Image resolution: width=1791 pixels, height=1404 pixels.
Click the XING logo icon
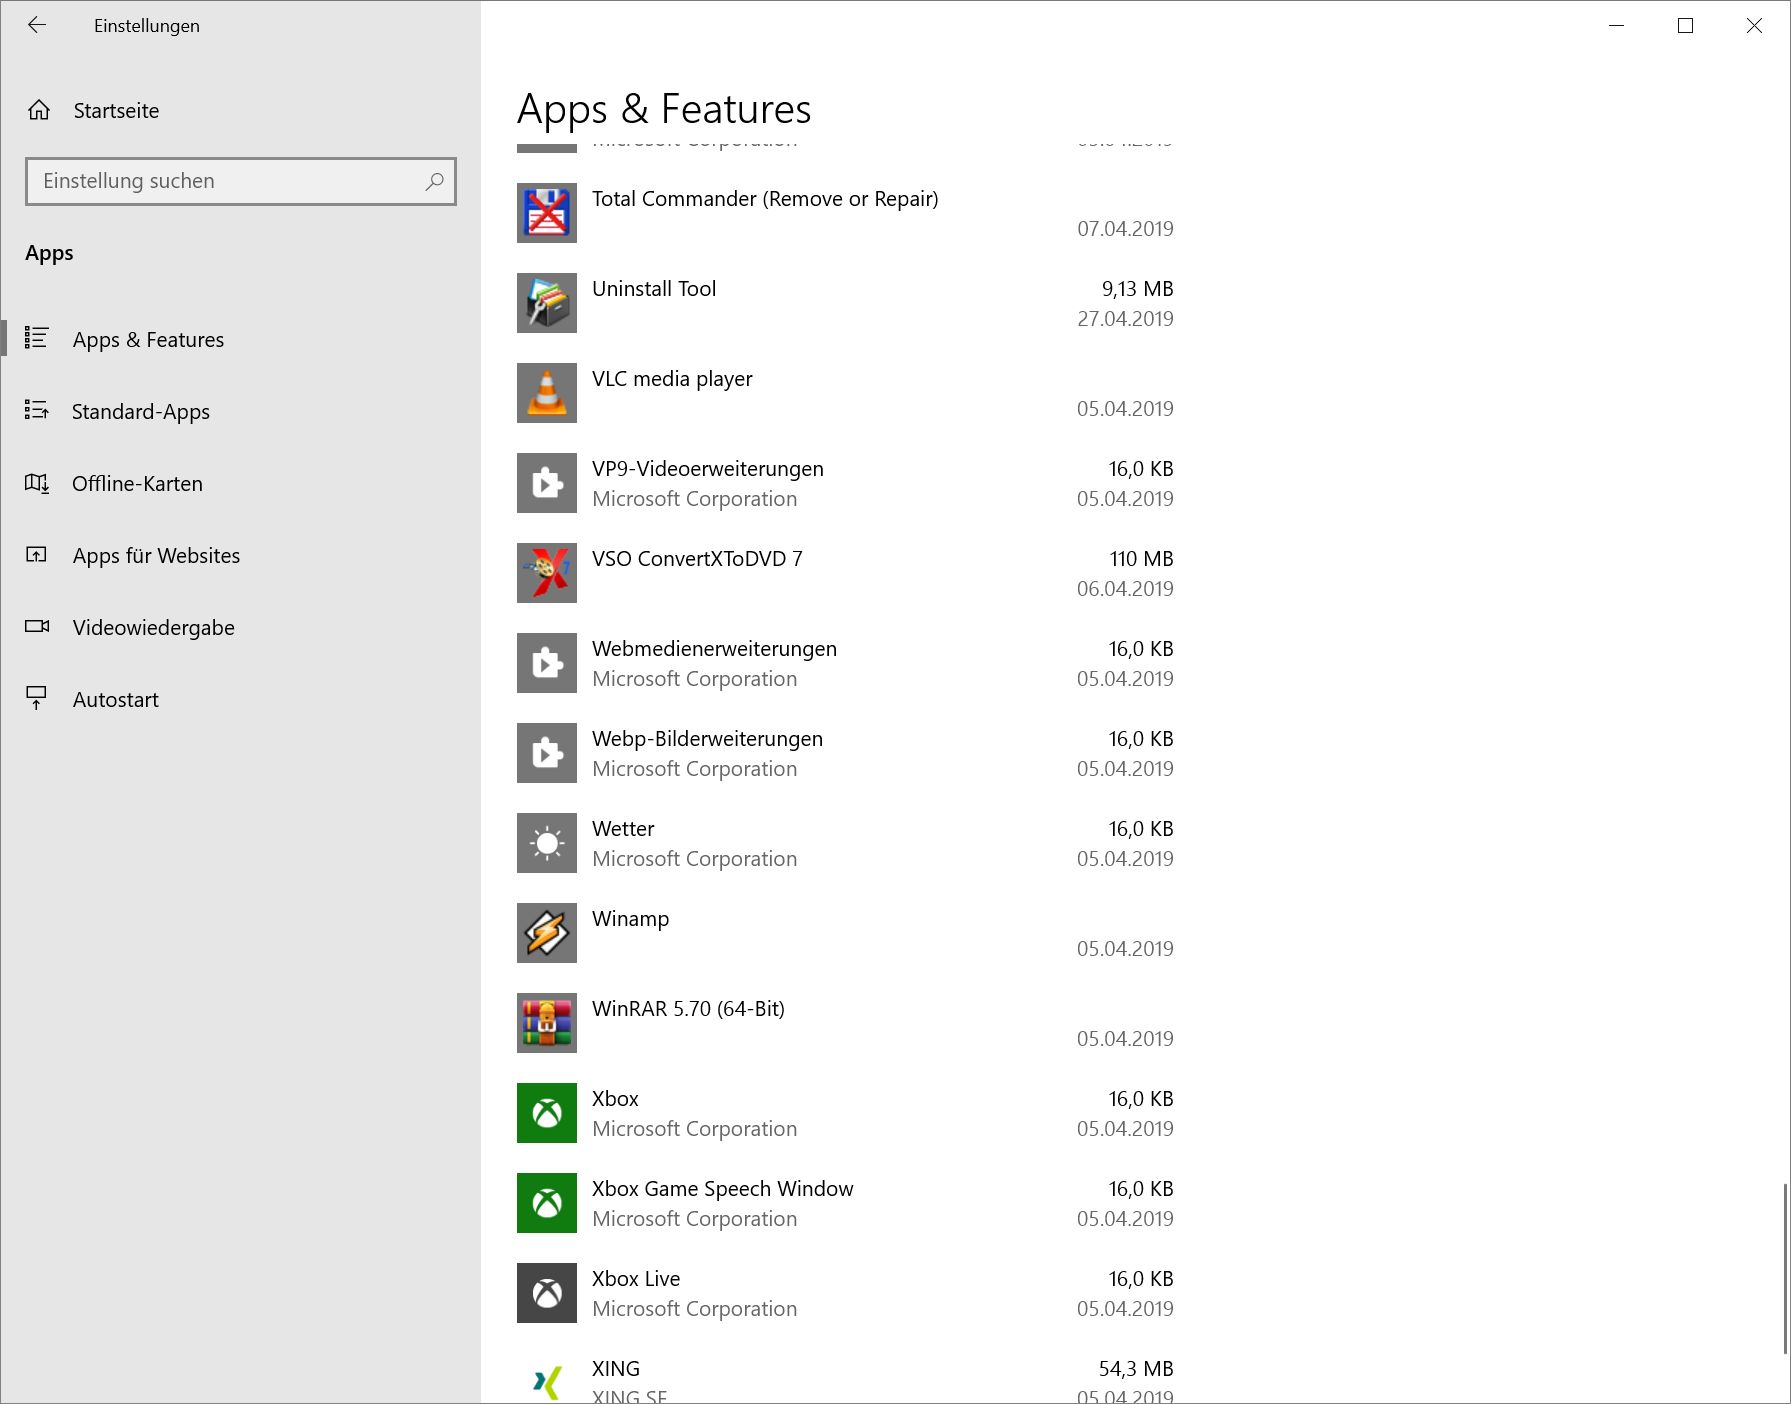point(546,1382)
